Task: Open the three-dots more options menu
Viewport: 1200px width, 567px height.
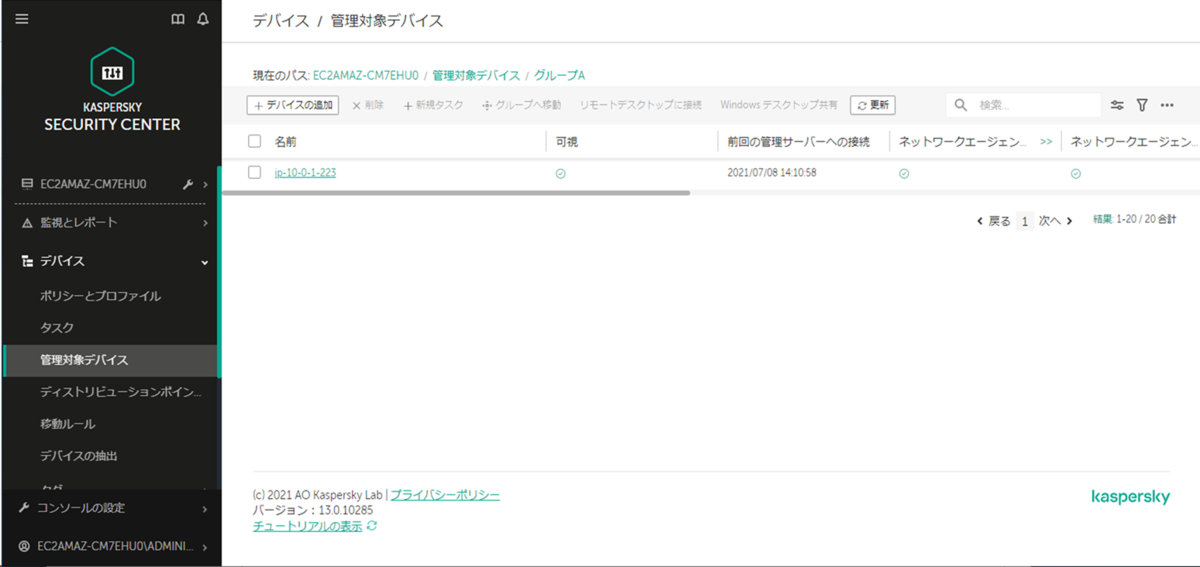Action: [1166, 105]
